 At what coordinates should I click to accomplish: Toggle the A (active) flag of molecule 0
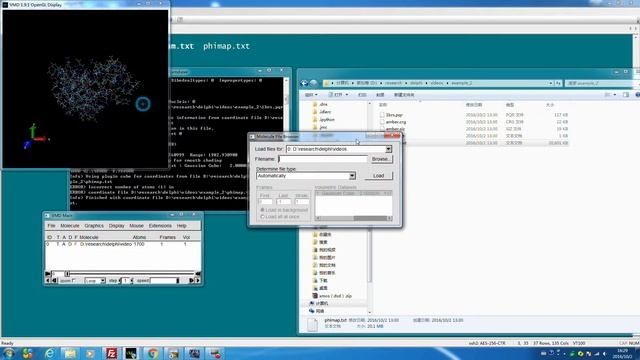coord(64,244)
